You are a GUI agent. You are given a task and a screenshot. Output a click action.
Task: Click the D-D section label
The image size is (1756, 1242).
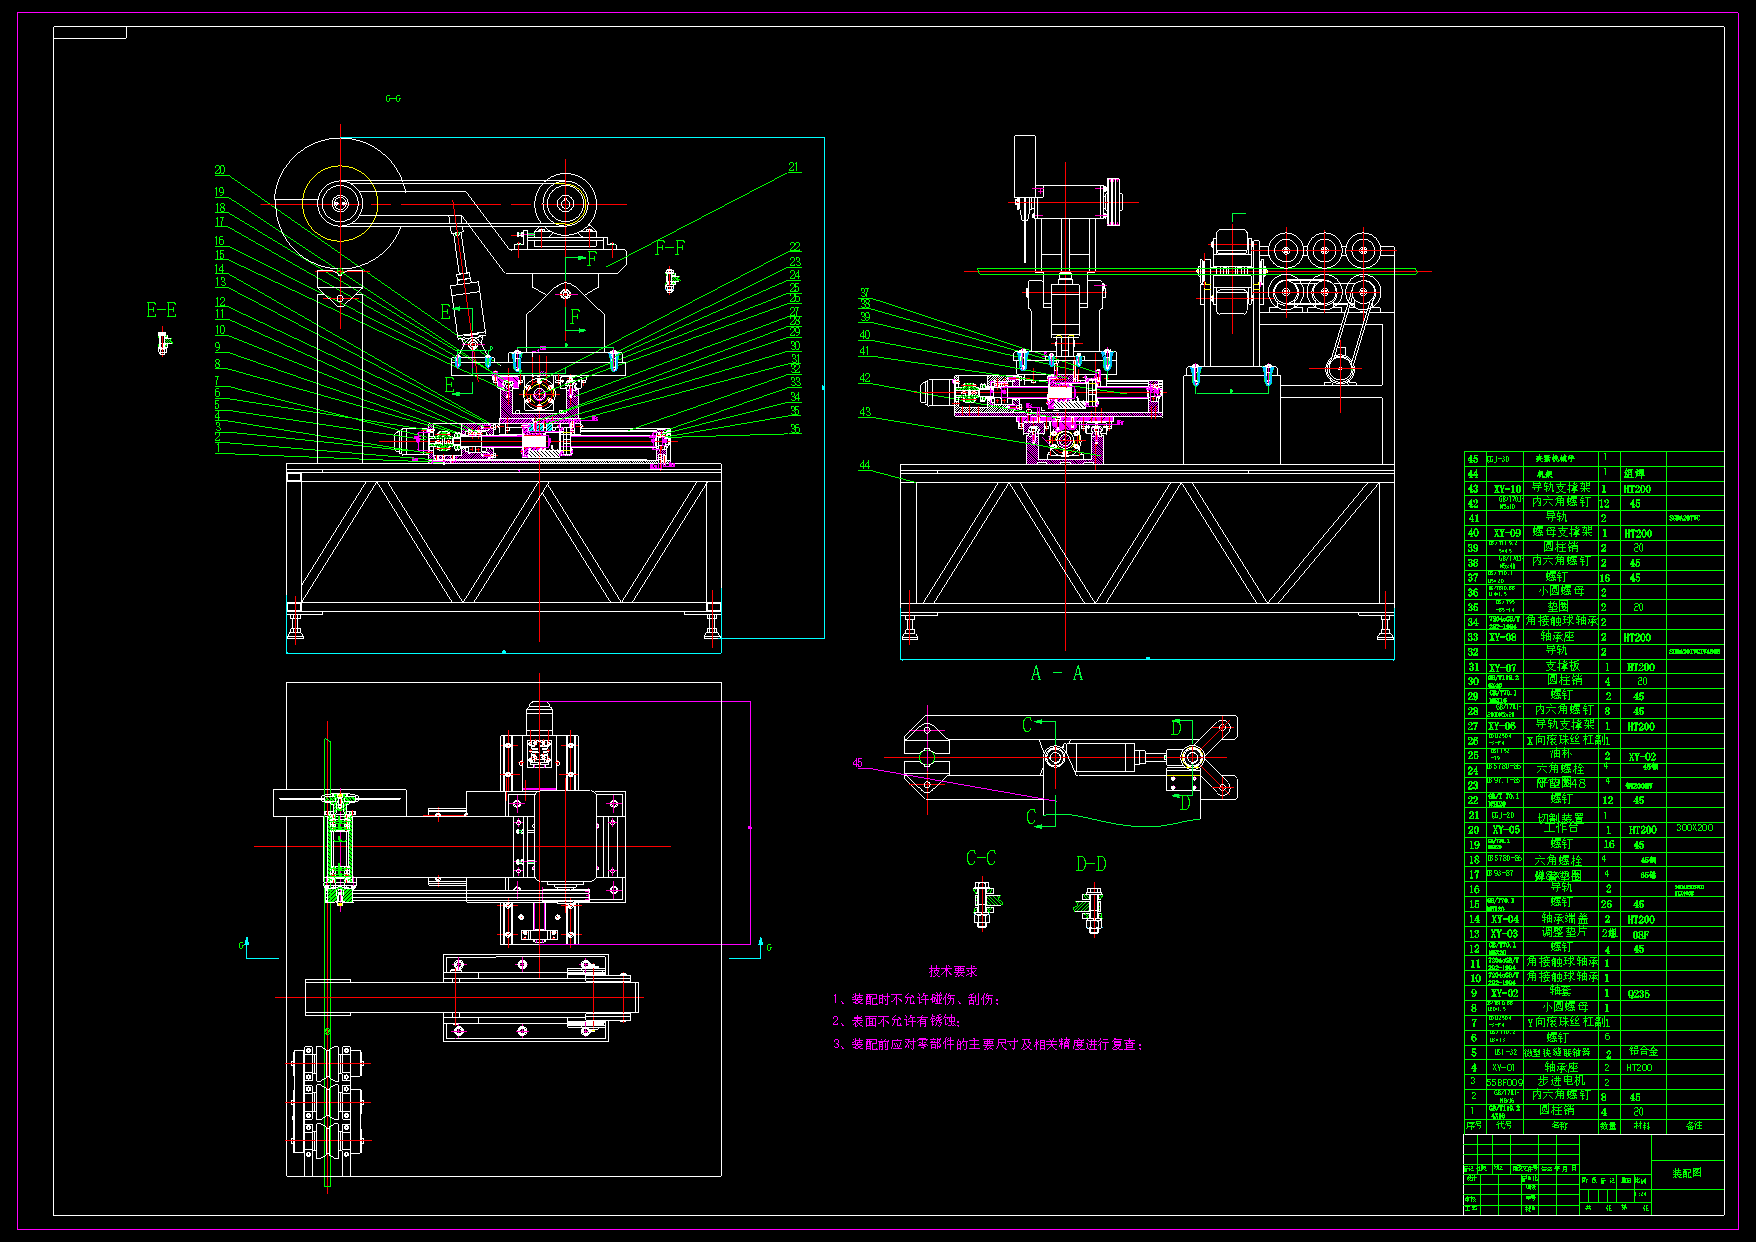pos(1091,864)
